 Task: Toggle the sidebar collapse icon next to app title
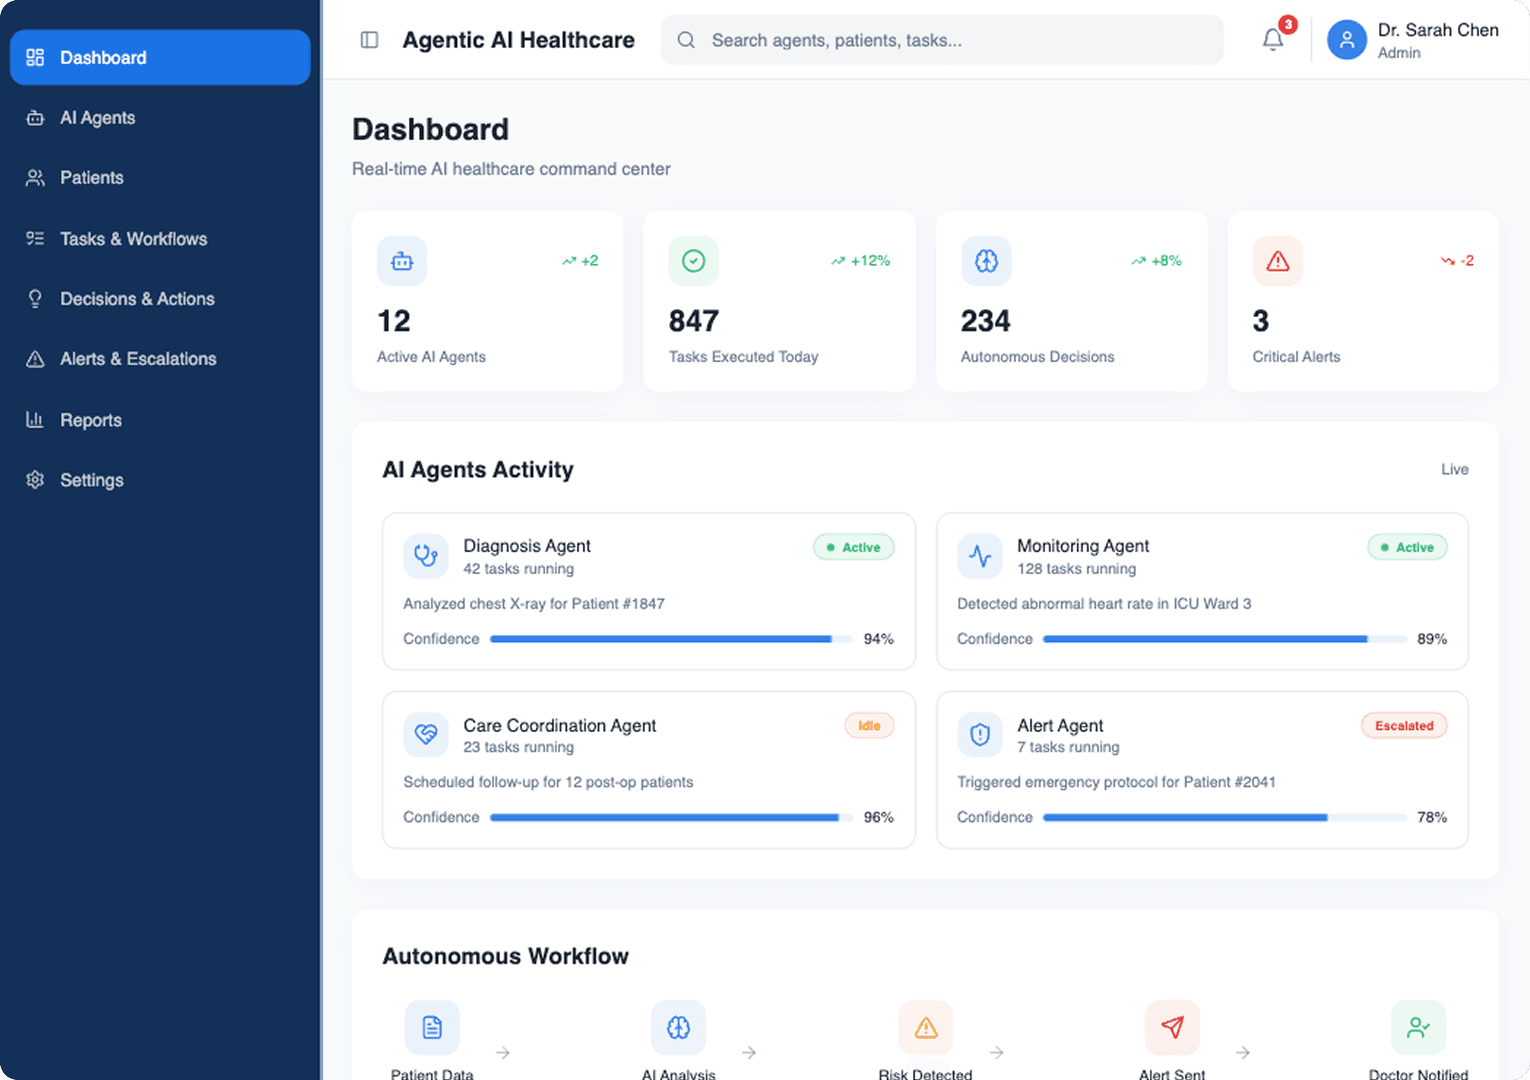point(369,40)
